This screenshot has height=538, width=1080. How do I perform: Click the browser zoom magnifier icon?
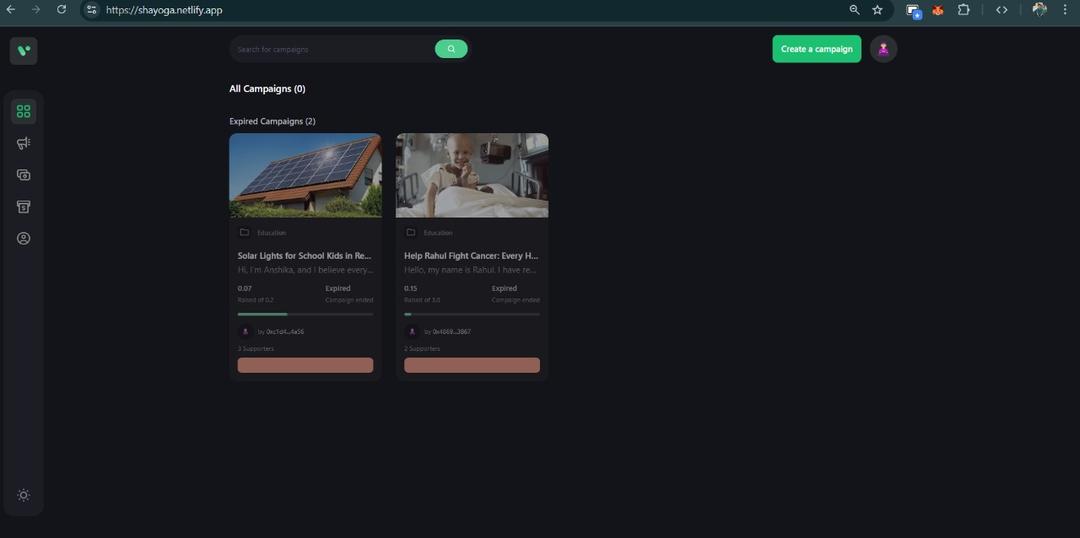click(x=854, y=10)
